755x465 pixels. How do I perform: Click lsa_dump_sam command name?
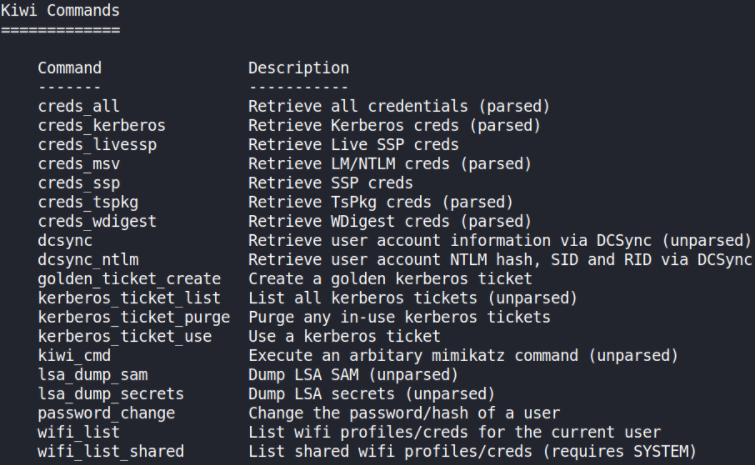point(93,375)
